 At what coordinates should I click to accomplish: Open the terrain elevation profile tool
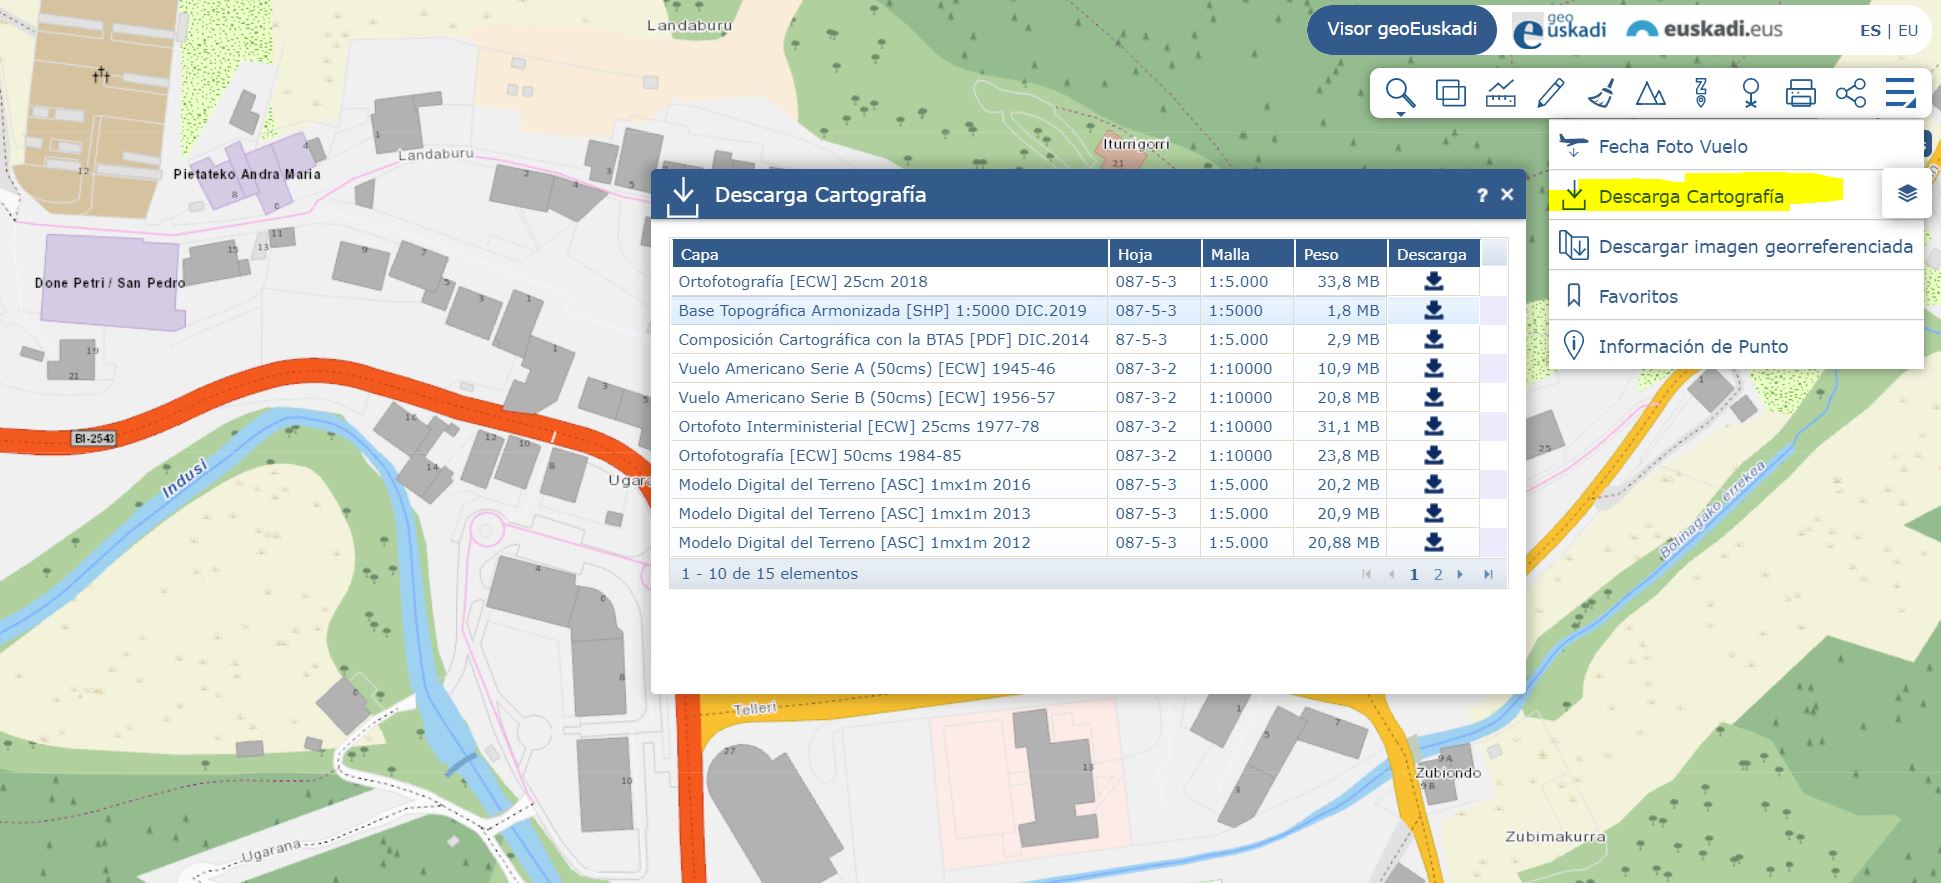point(1650,94)
